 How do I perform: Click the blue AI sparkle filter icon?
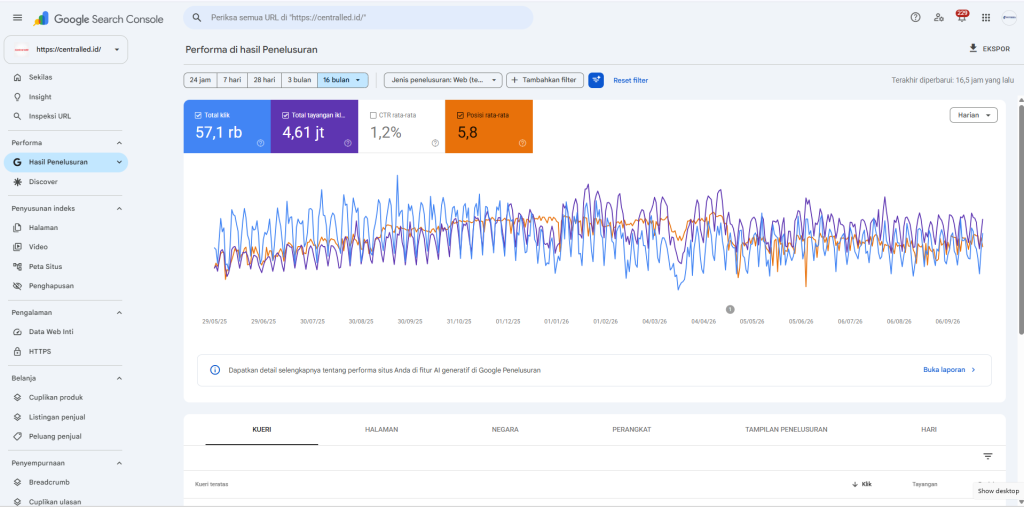[x=596, y=80]
